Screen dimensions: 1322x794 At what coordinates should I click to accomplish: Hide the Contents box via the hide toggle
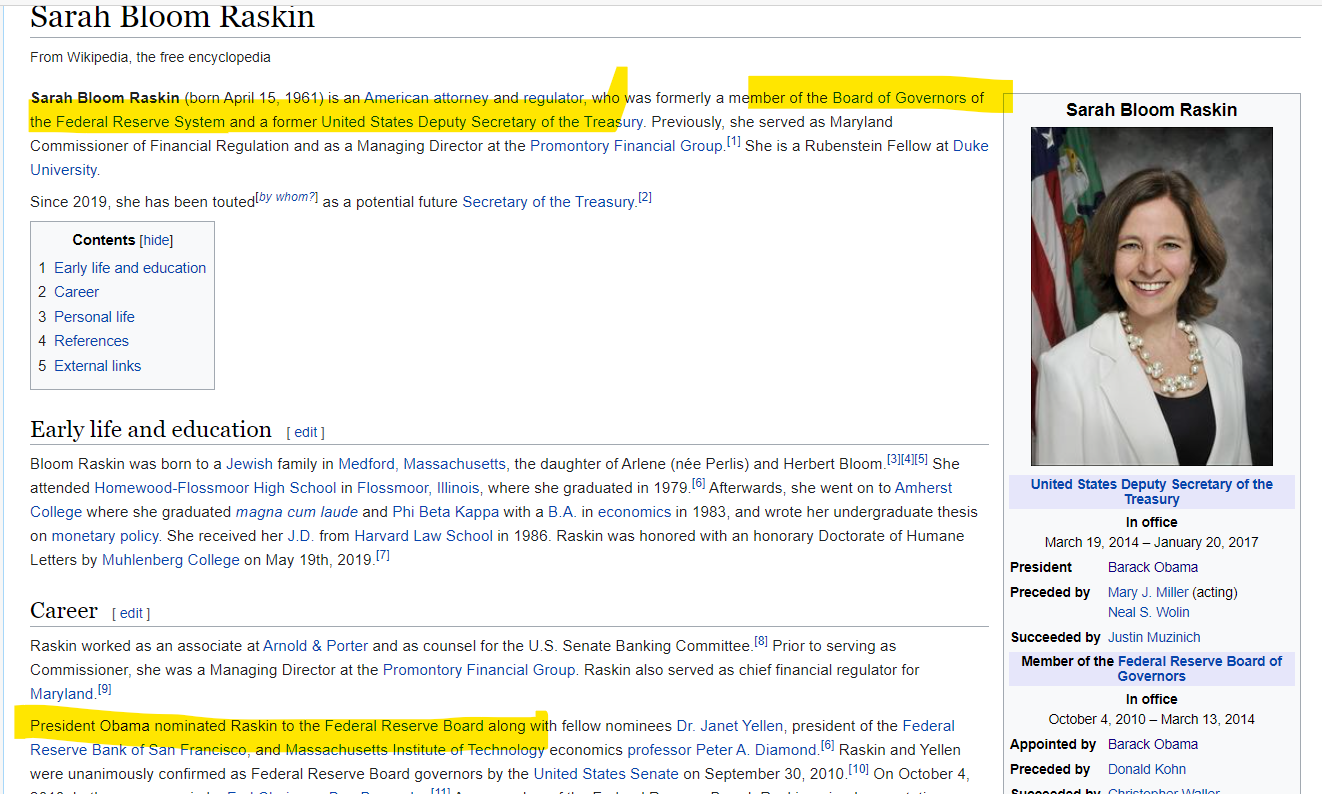(156, 240)
